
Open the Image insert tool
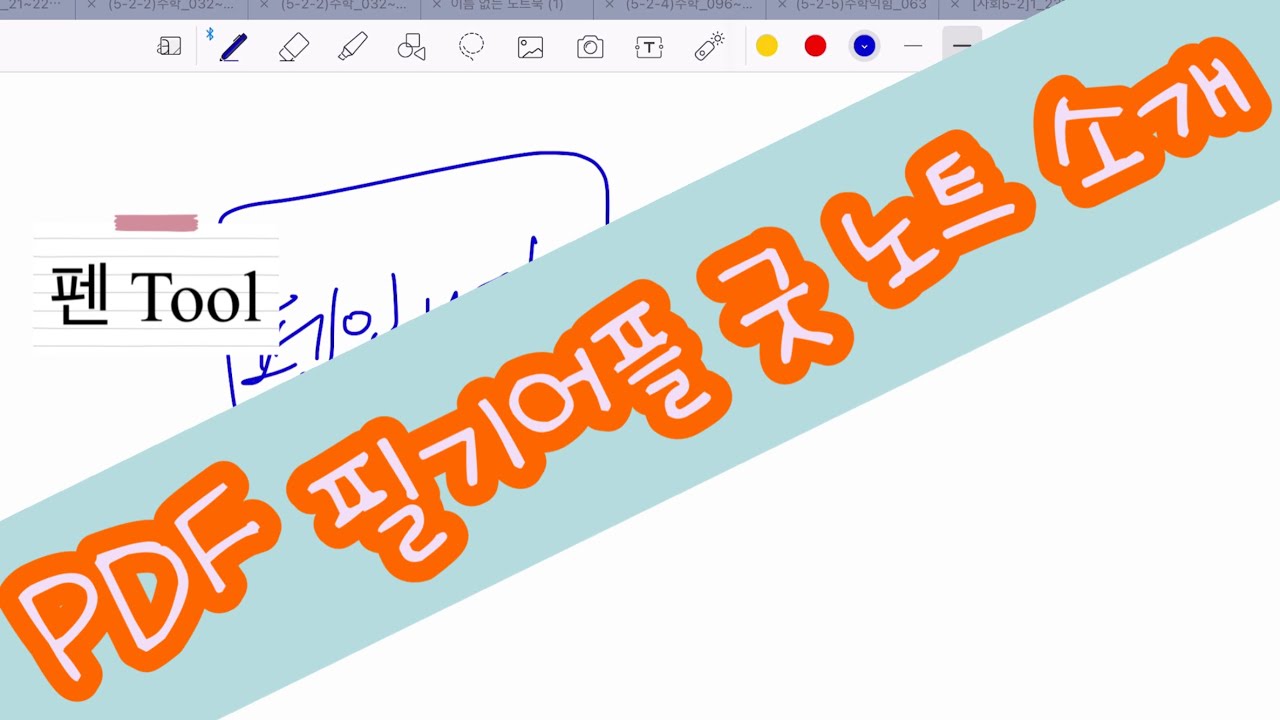[x=530, y=47]
